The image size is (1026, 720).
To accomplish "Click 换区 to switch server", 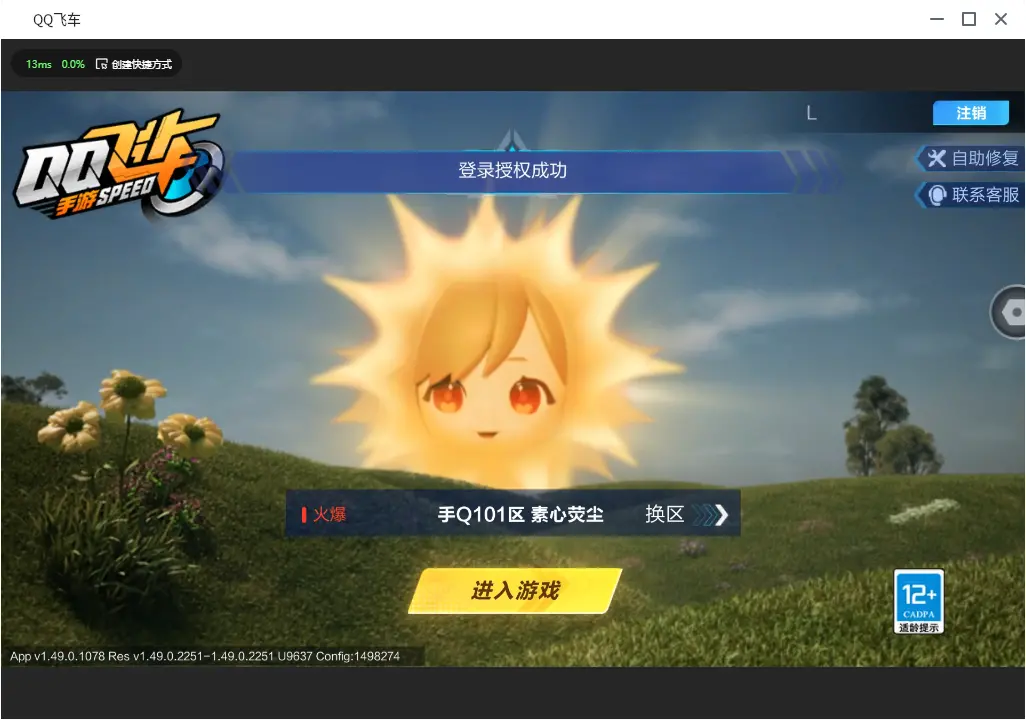I will pyautogui.click(x=664, y=514).
